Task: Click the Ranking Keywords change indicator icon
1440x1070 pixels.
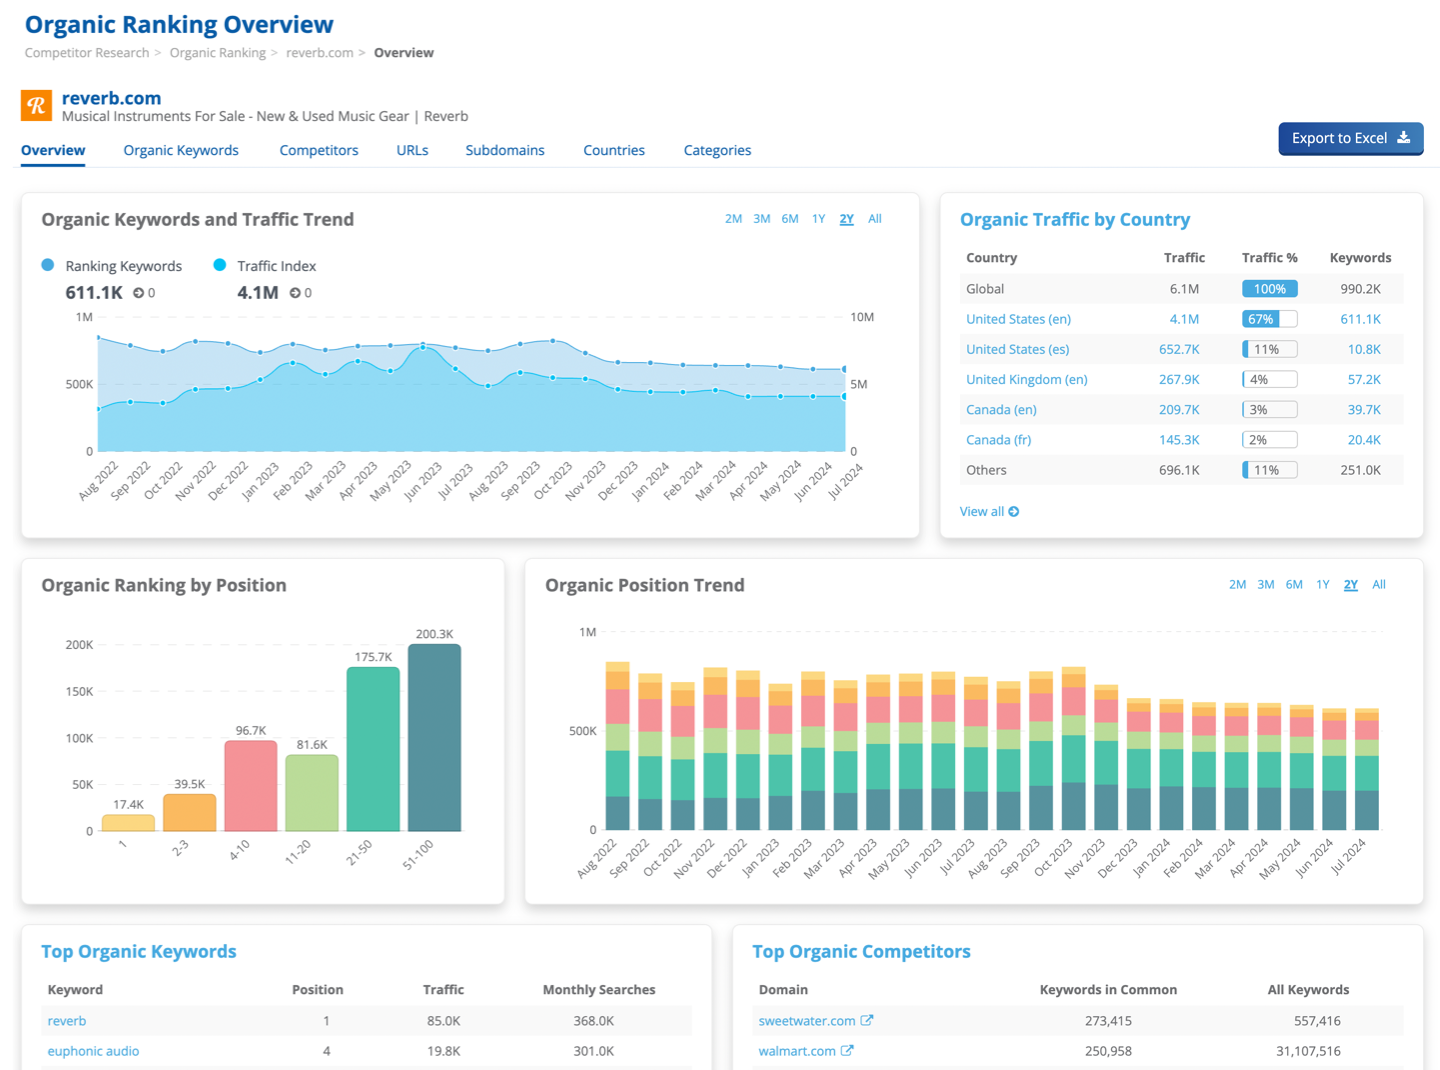Action: [139, 293]
